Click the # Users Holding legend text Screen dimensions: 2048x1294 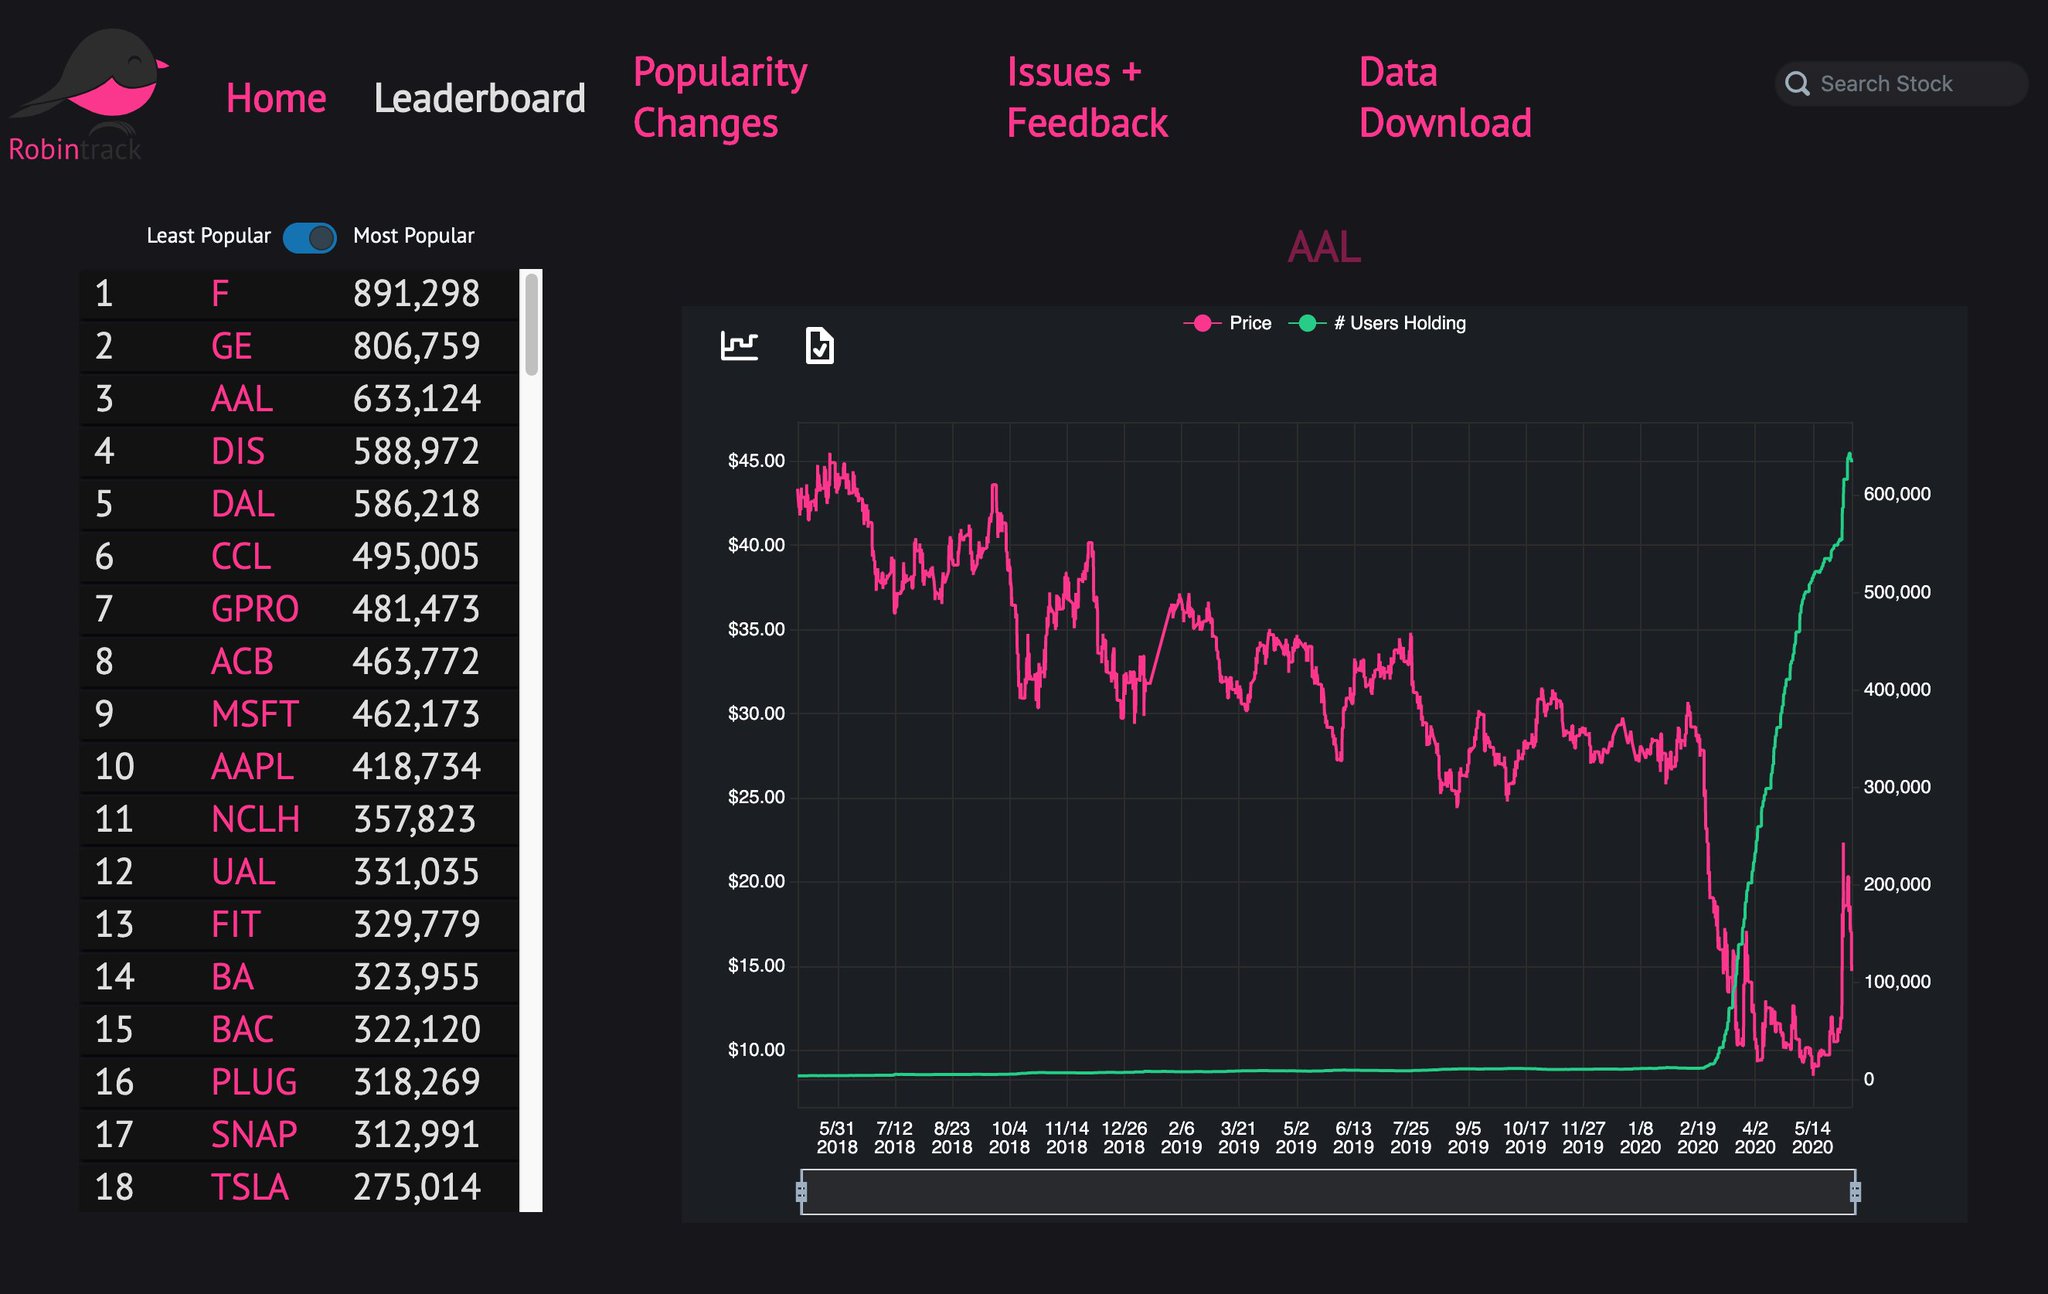pyautogui.click(x=1400, y=323)
